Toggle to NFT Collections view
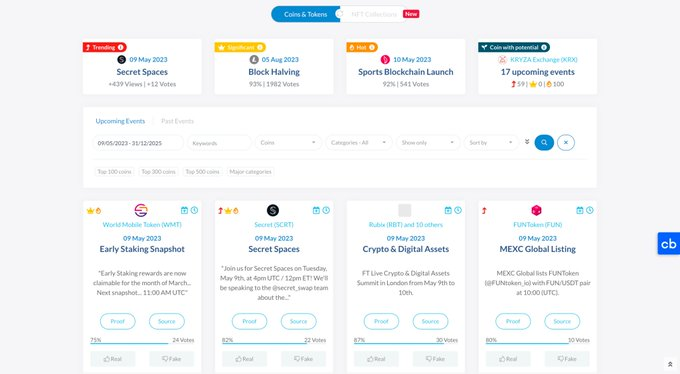This screenshot has height=374, width=680. (373, 14)
